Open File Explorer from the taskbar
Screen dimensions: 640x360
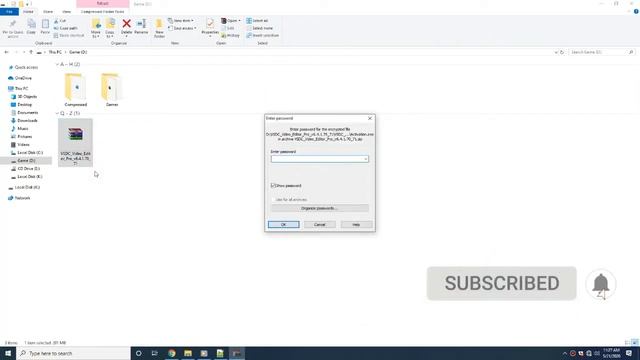pyautogui.click(x=188, y=353)
